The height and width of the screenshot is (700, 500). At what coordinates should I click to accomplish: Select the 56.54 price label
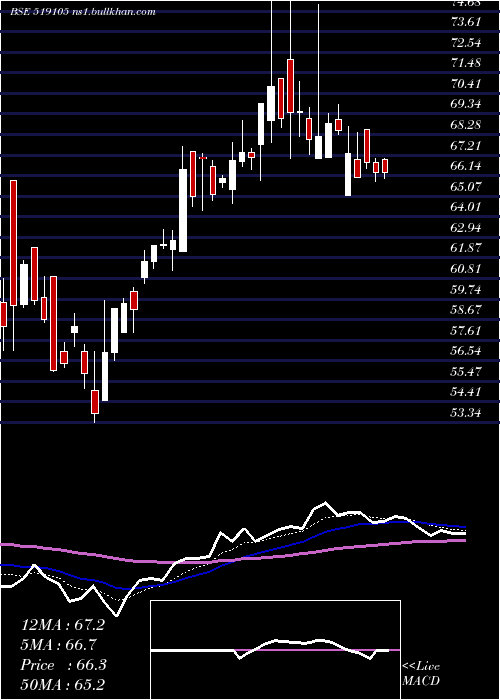[x=466, y=351]
